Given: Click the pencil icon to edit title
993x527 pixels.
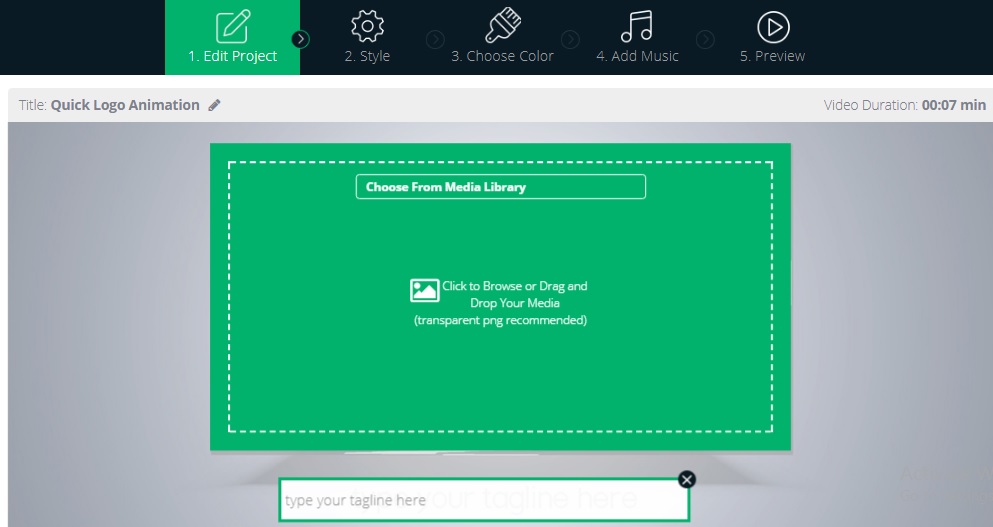Looking at the screenshot, I should pyautogui.click(x=215, y=105).
